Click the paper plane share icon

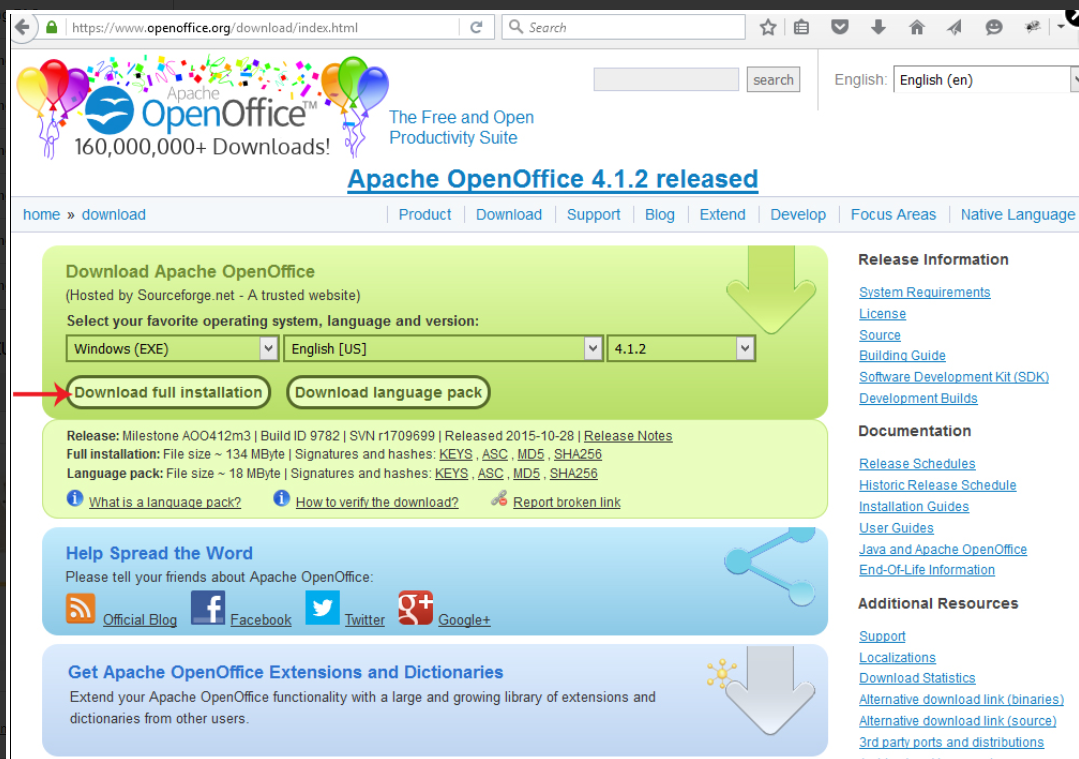click(x=954, y=28)
